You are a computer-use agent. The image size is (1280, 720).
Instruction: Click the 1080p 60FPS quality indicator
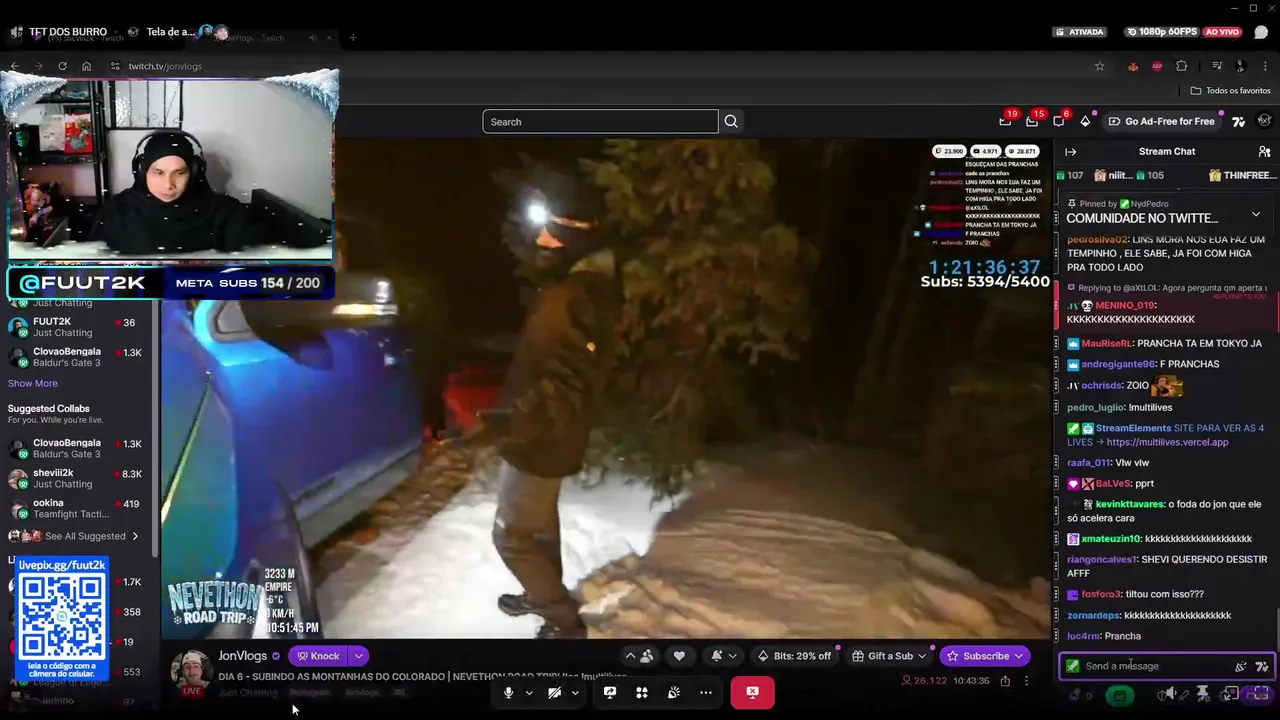1160,32
